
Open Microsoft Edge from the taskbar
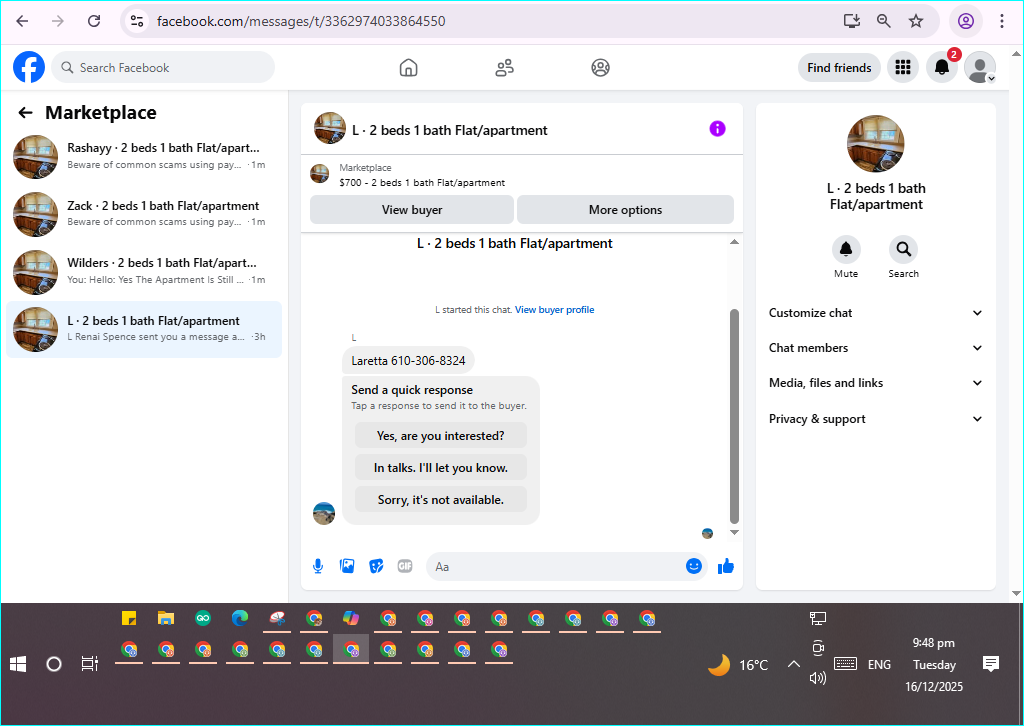tap(240, 618)
